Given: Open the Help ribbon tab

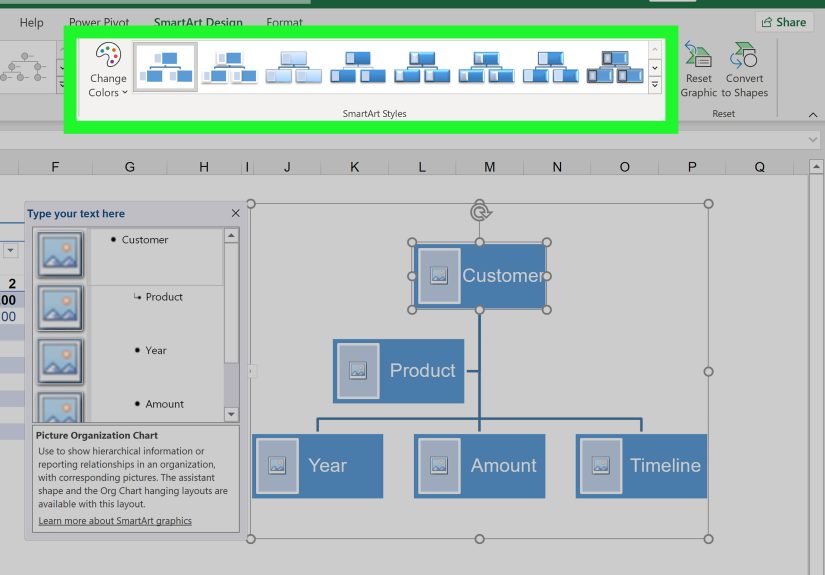Looking at the screenshot, I should tap(32, 23).
